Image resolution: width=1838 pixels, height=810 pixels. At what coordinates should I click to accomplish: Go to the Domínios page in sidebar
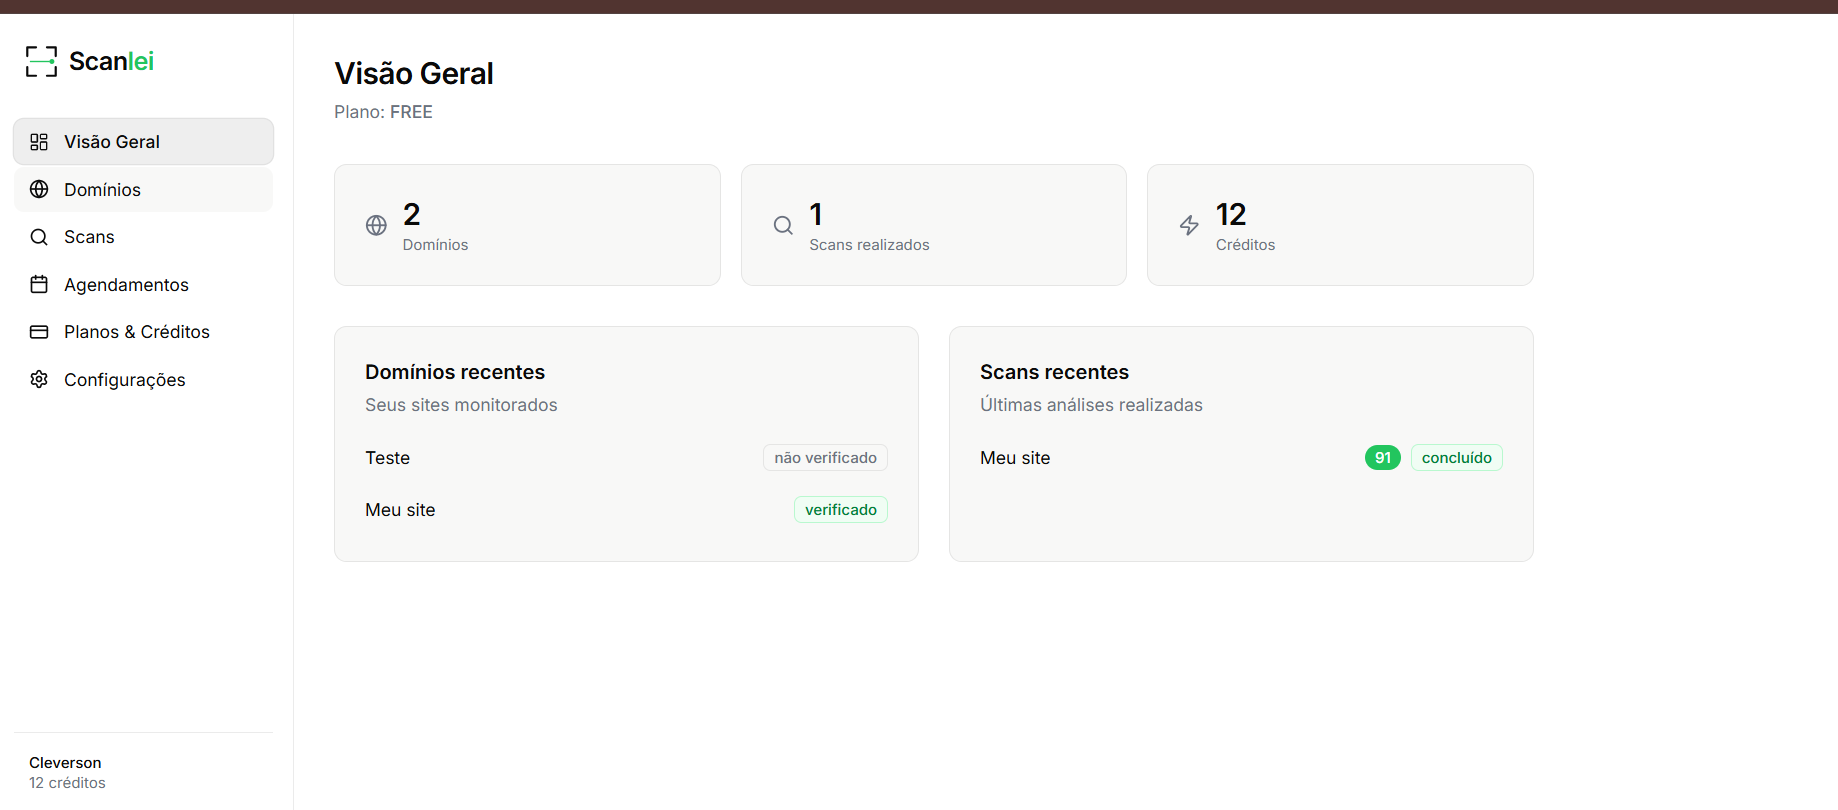(x=143, y=189)
